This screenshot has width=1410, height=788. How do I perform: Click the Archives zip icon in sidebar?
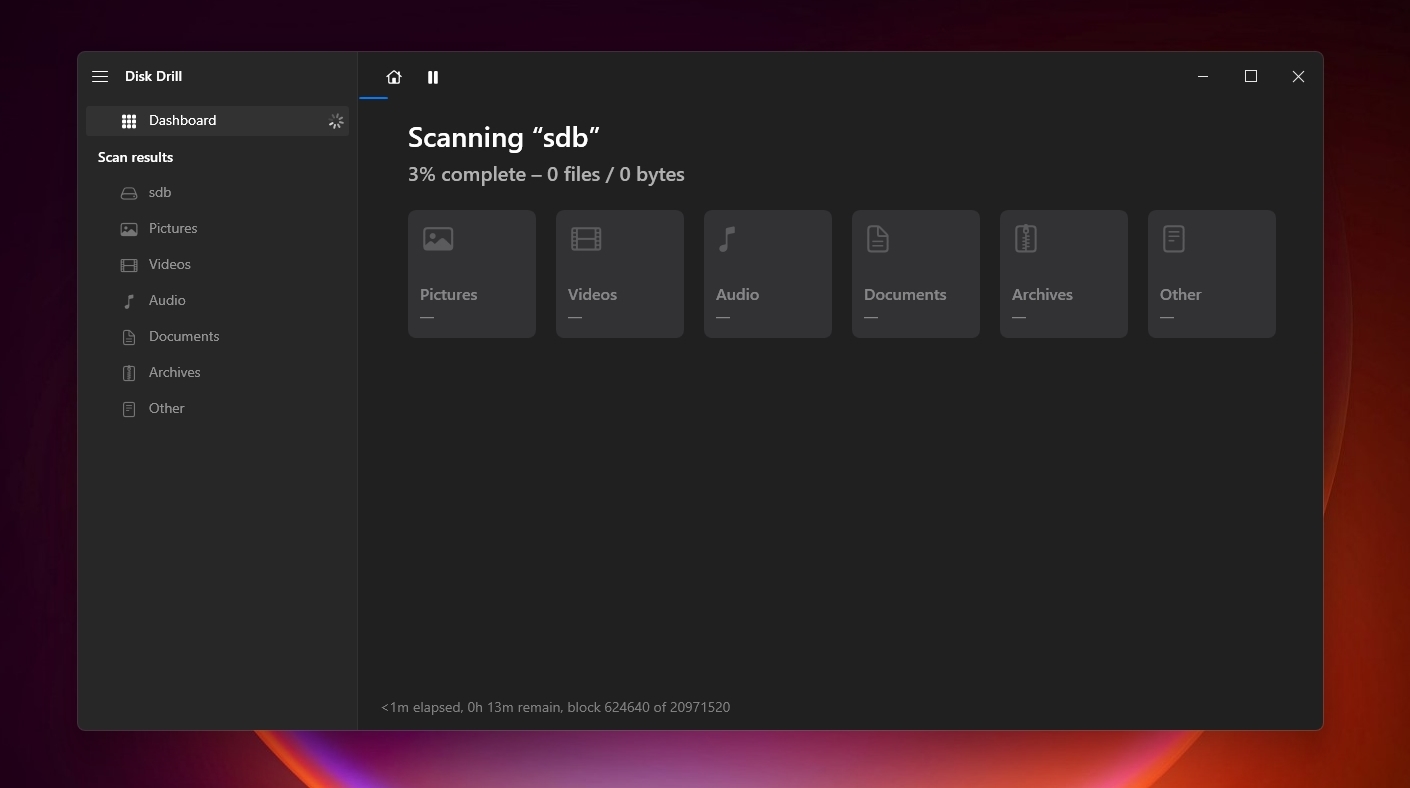point(129,373)
